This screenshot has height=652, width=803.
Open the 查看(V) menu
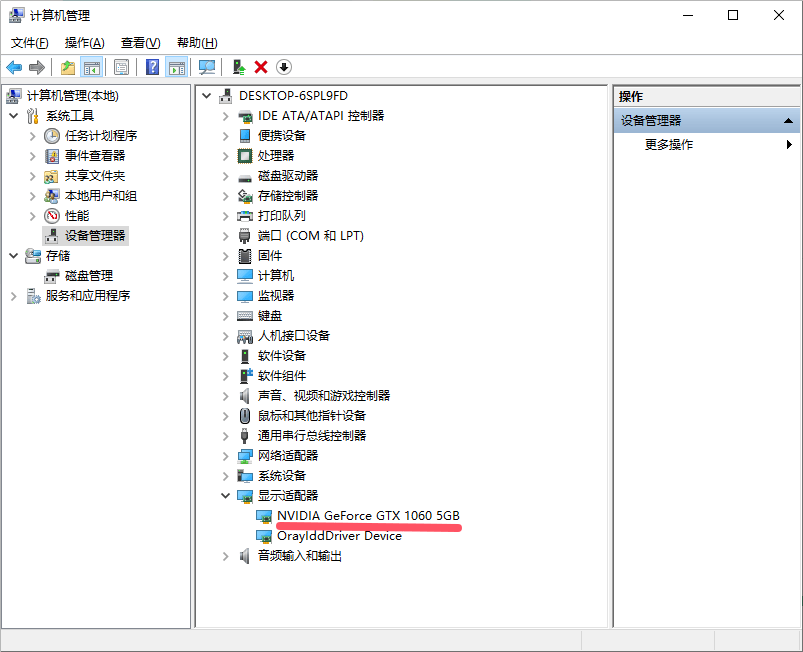(140, 42)
